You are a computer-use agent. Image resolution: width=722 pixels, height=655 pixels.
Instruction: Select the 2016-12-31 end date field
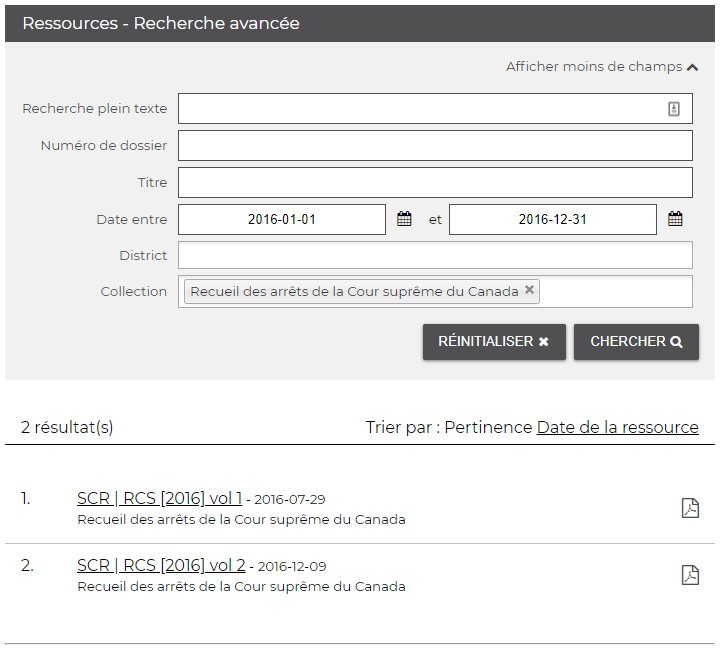pos(552,219)
